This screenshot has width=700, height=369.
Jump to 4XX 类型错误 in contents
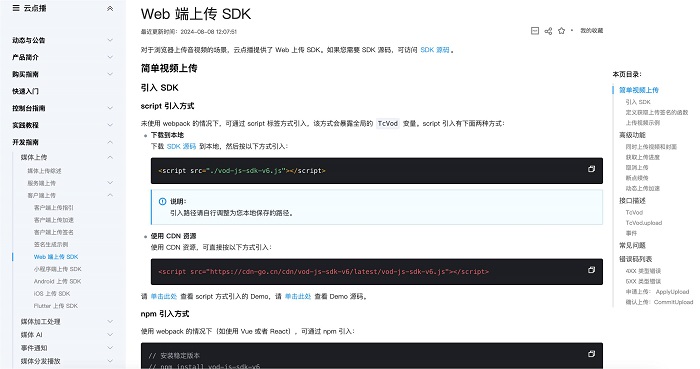[x=643, y=271]
